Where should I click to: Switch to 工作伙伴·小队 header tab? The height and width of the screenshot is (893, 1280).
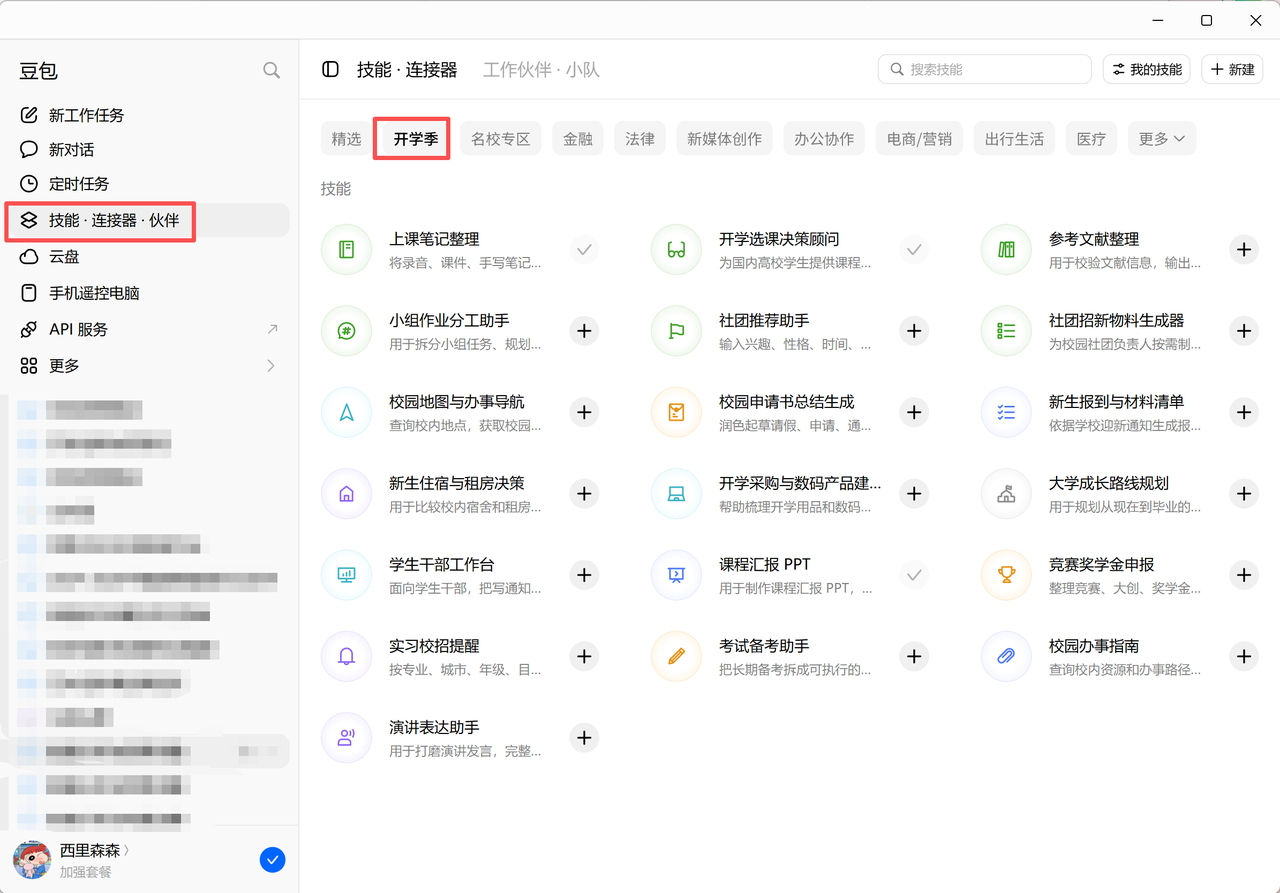[541, 70]
